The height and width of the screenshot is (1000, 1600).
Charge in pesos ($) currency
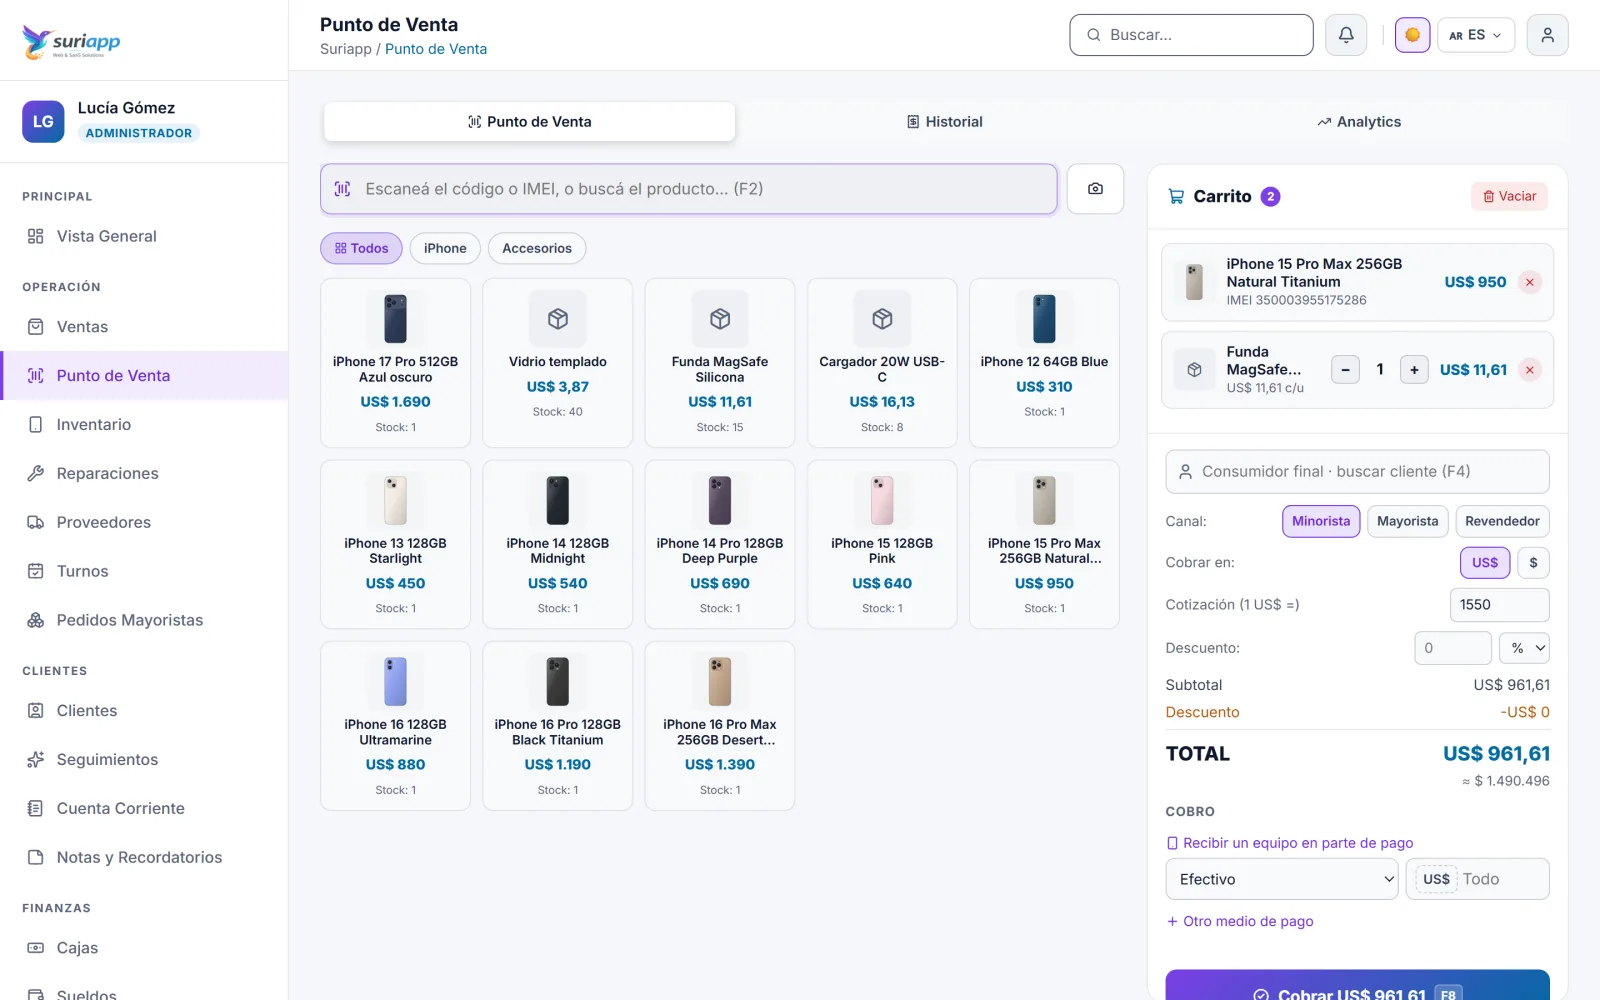pos(1533,563)
